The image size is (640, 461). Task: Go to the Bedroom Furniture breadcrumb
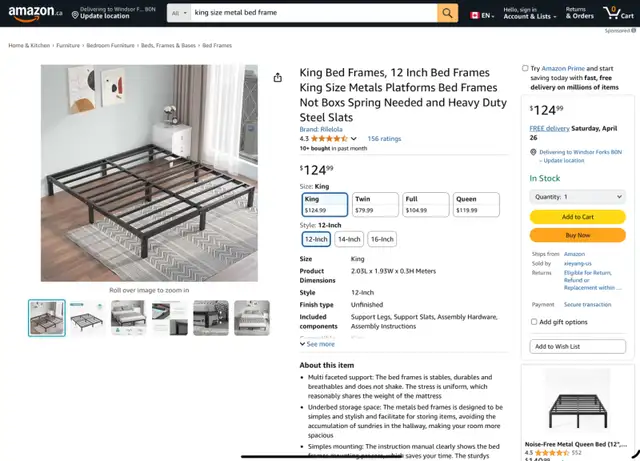(111, 46)
